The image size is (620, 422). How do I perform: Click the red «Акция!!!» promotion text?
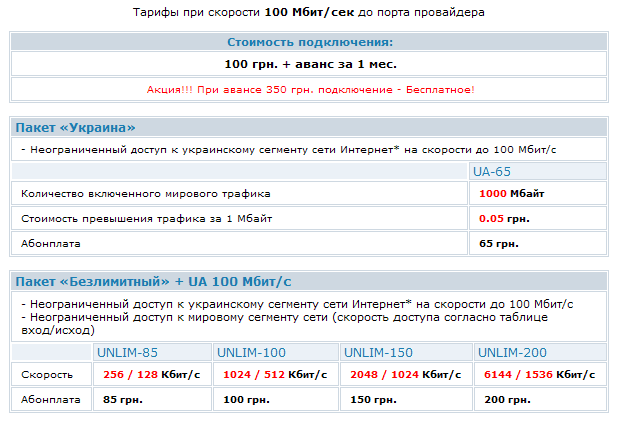(x=310, y=90)
